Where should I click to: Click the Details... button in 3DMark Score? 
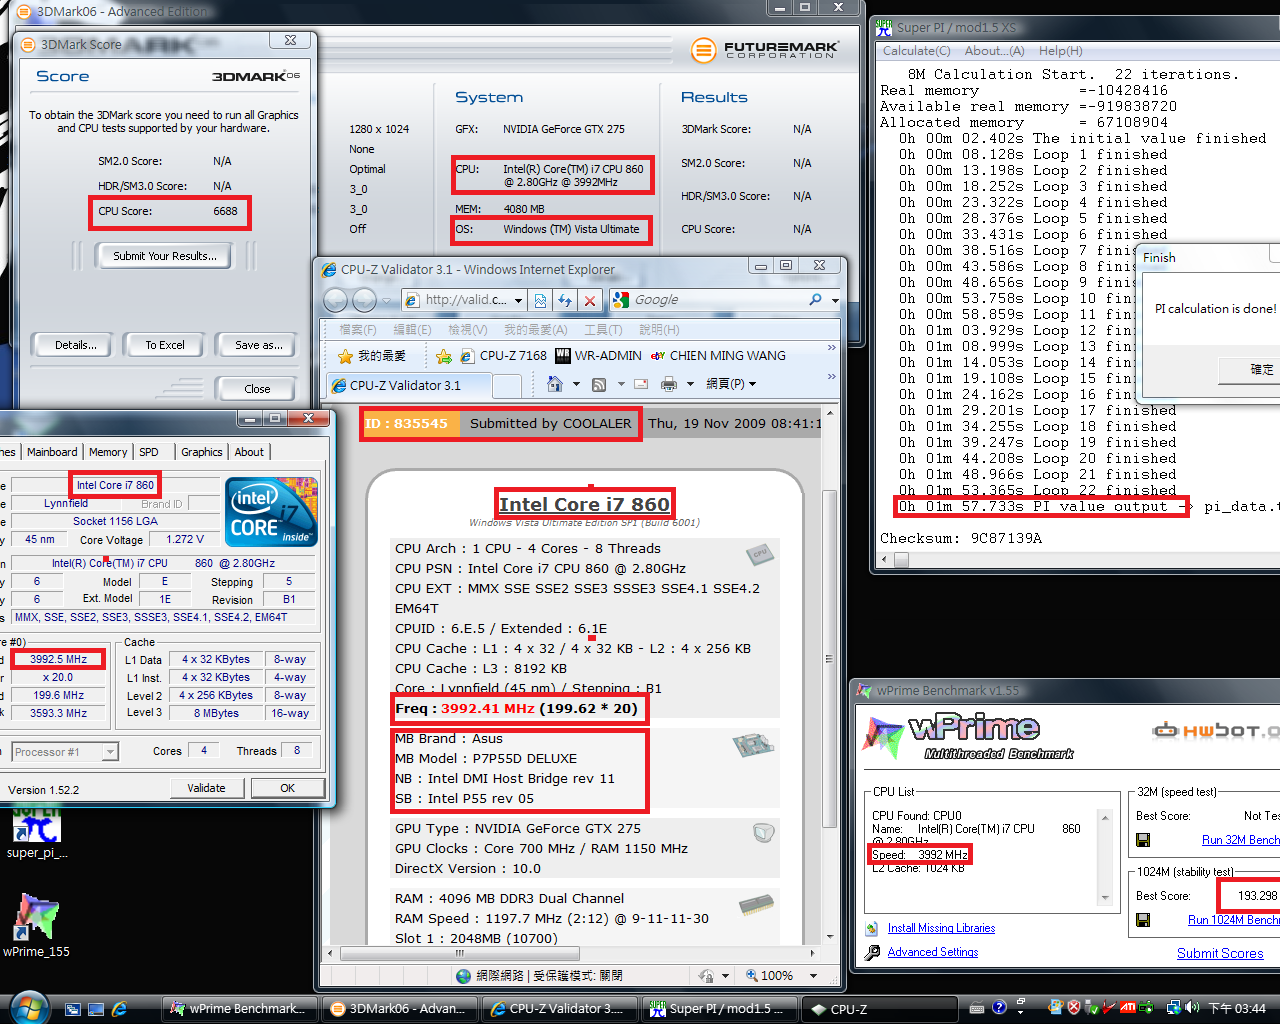coord(76,345)
